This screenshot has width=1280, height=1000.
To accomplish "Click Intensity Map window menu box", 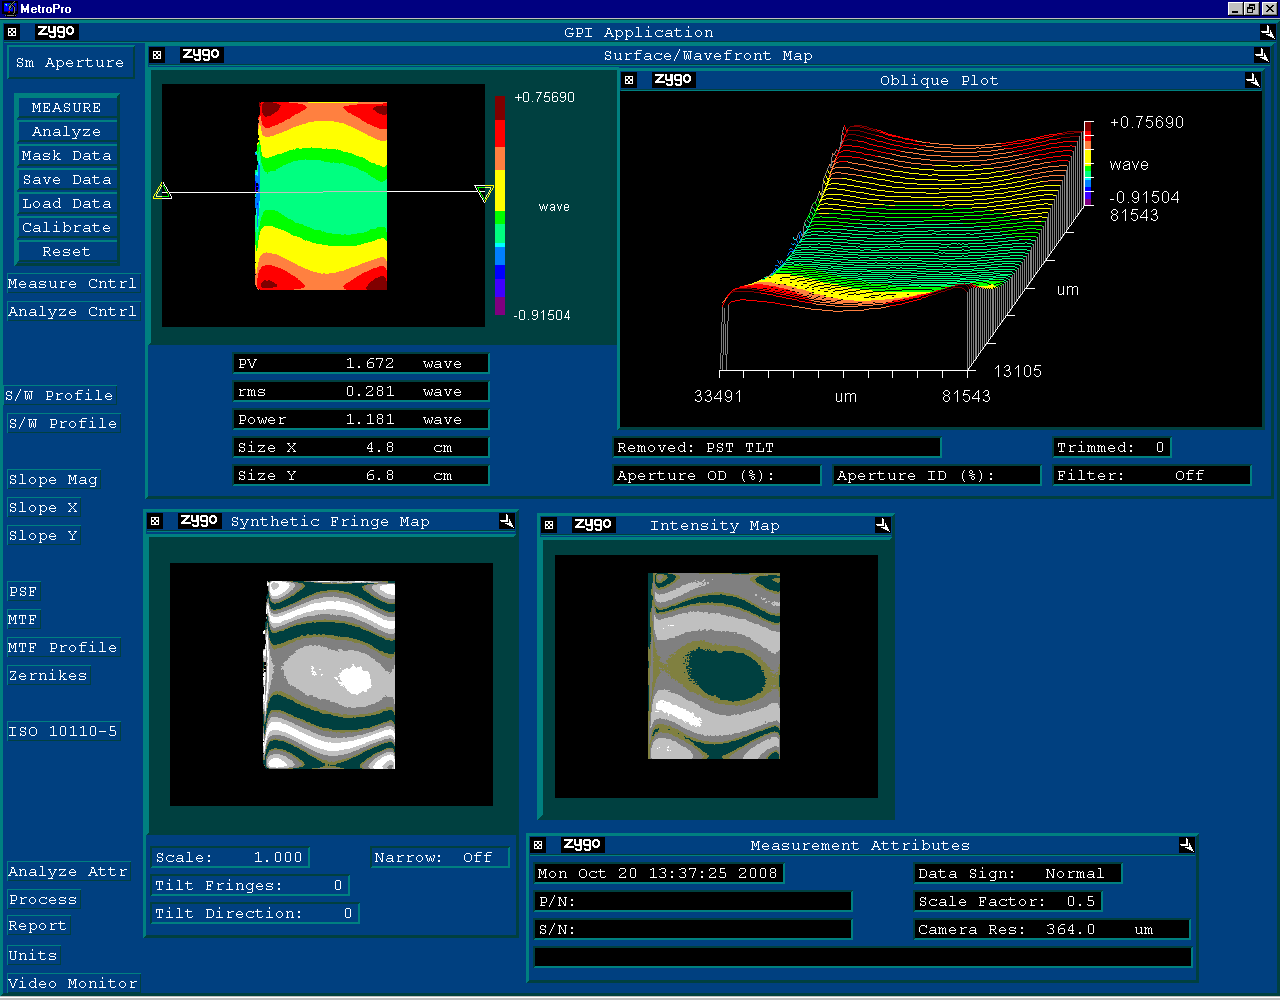I will (x=549, y=525).
